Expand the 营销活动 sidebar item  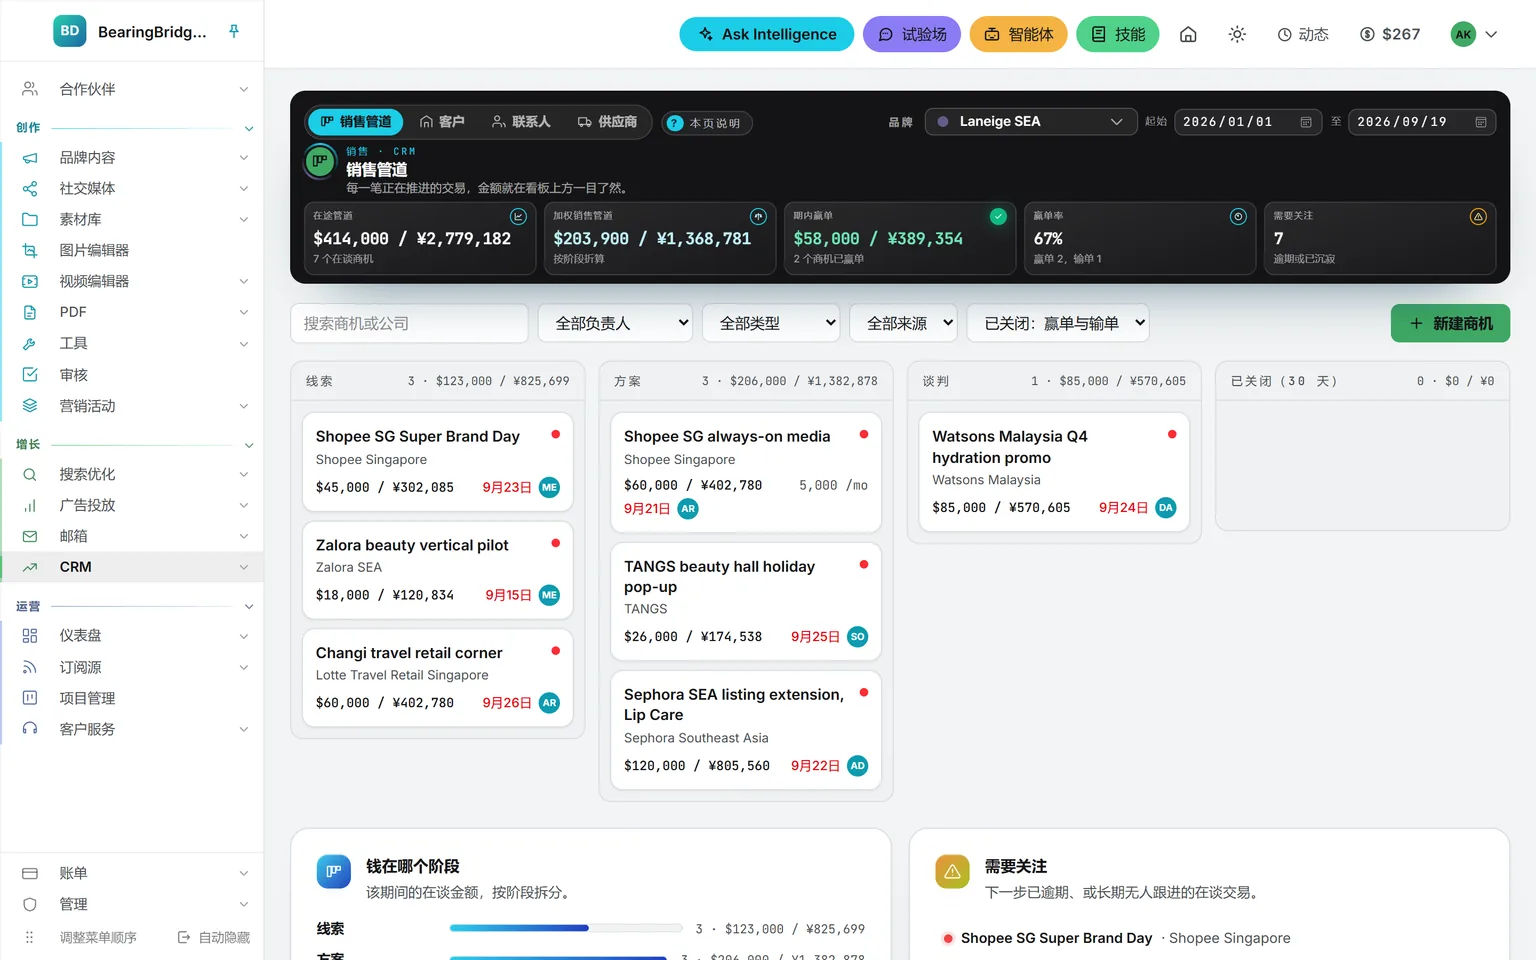click(x=133, y=406)
